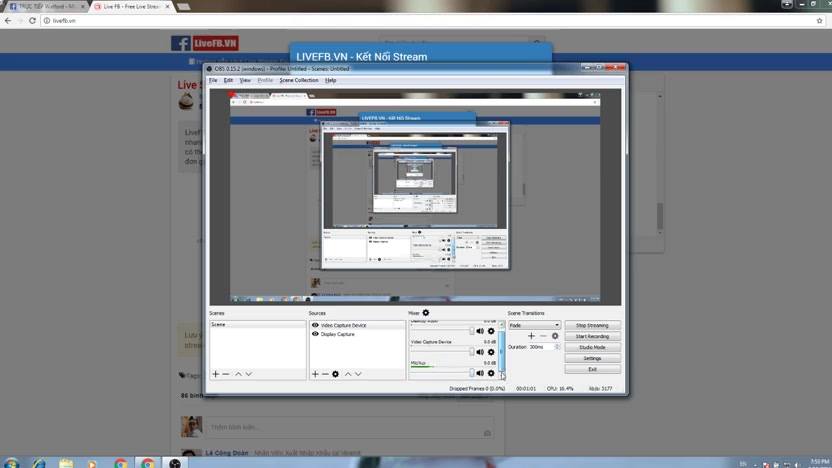
Task: Add a scene transition with the plus icon
Action: click(x=531, y=336)
